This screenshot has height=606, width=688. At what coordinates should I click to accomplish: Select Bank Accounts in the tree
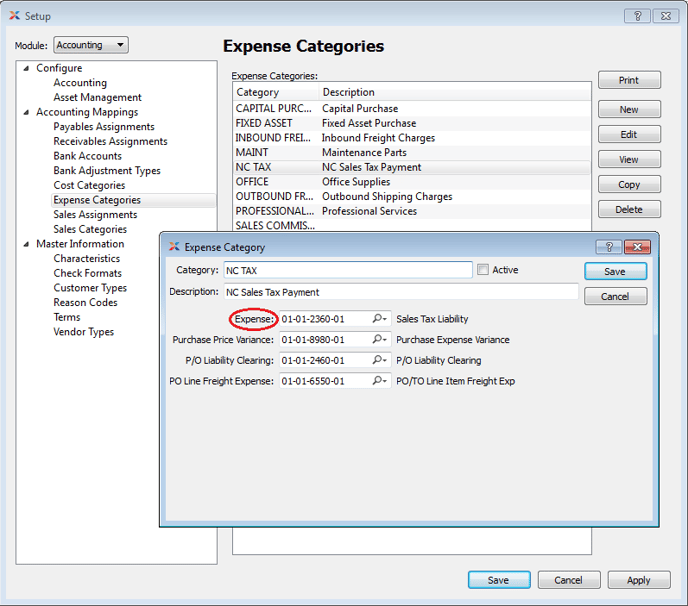point(87,156)
